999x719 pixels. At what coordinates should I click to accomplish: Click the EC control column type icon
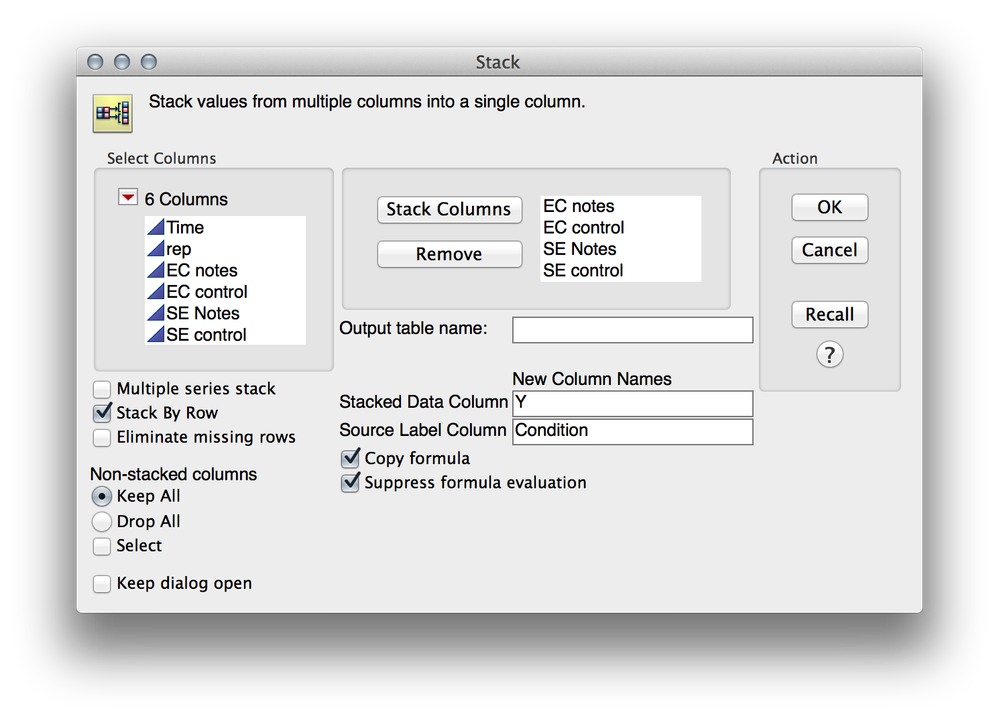pyautogui.click(x=156, y=292)
